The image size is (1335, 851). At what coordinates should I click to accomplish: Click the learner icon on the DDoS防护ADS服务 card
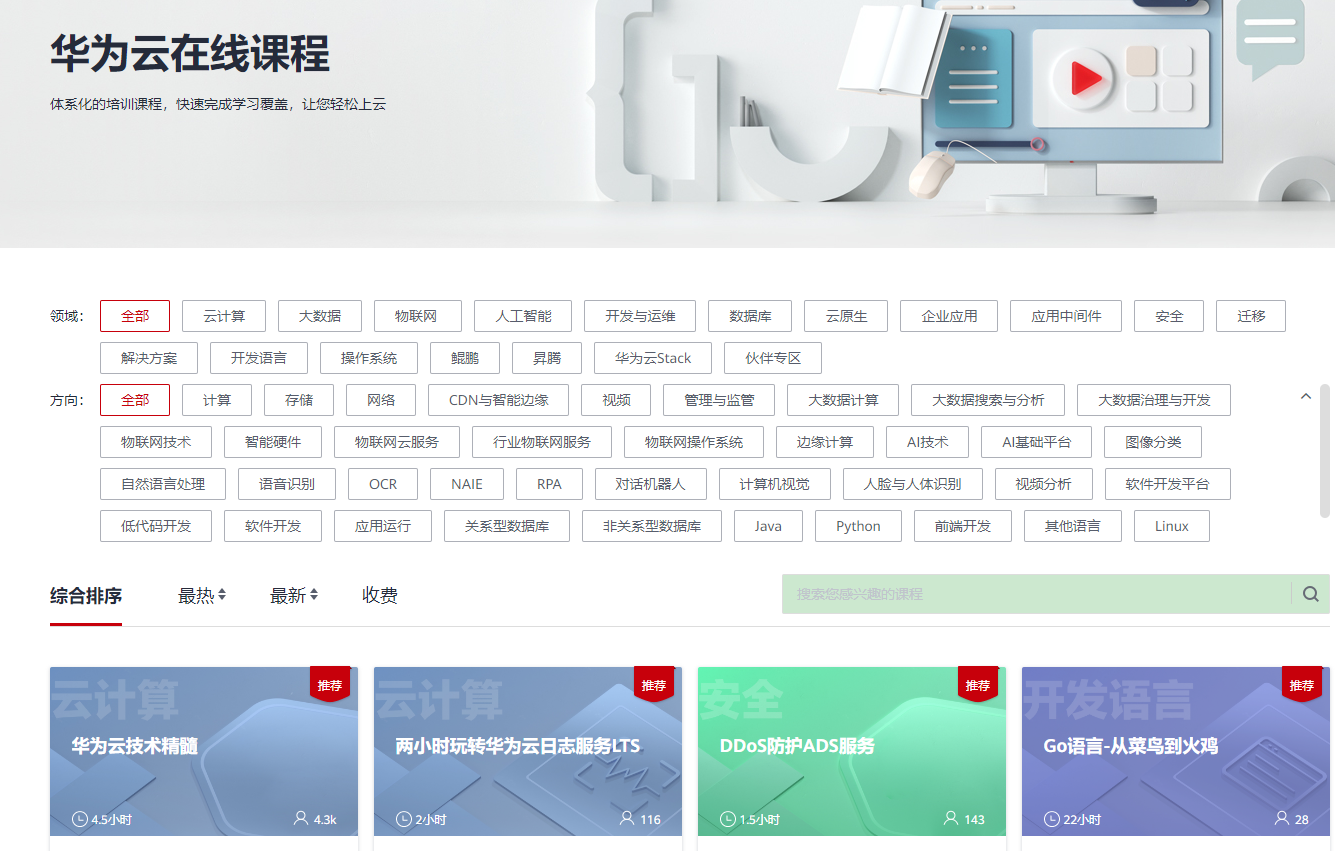(x=951, y=818)
